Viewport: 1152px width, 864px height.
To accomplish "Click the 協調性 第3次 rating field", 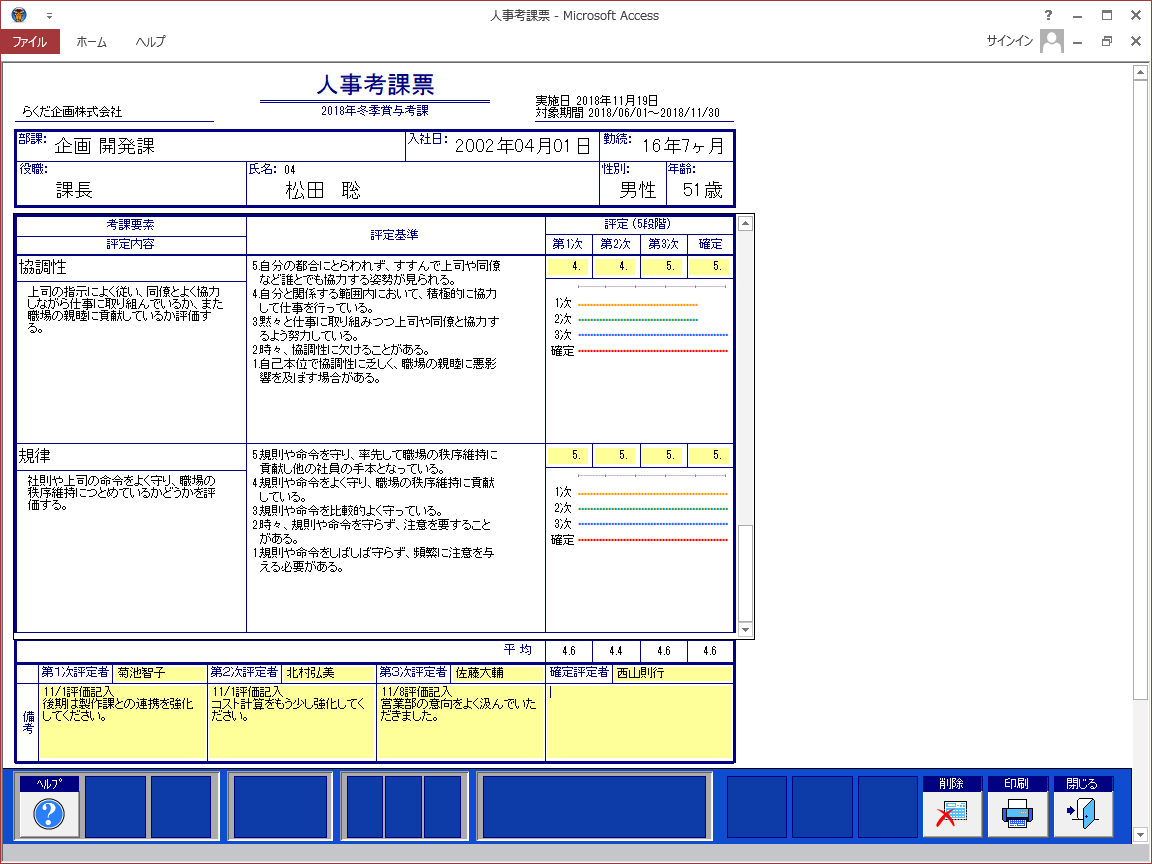I will tap(662, 267).
